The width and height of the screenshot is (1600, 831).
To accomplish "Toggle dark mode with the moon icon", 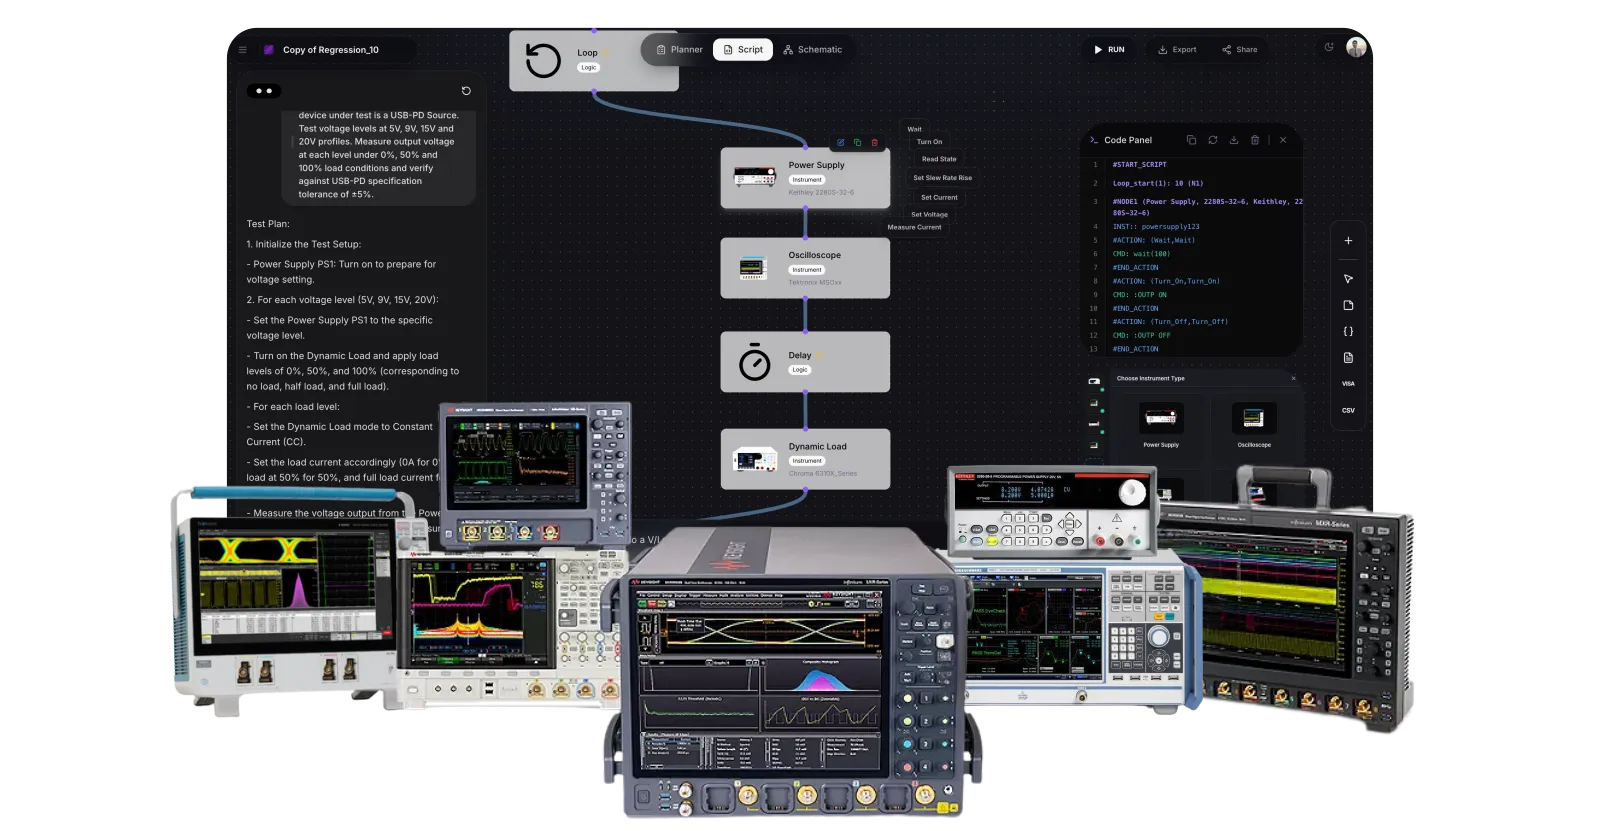I will point(1329,47).
